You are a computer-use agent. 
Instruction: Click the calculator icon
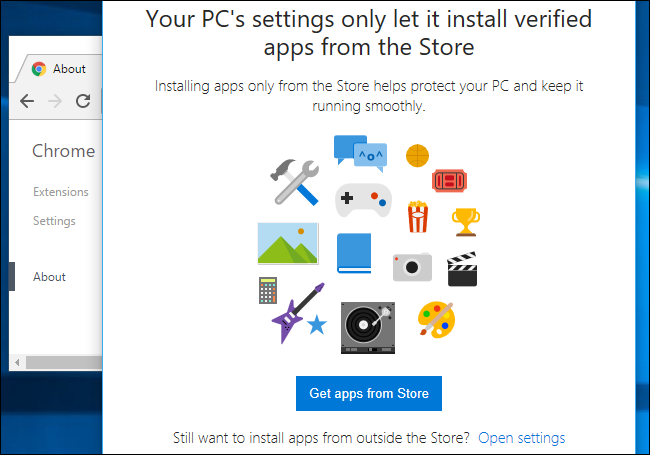tap(267, 291)
